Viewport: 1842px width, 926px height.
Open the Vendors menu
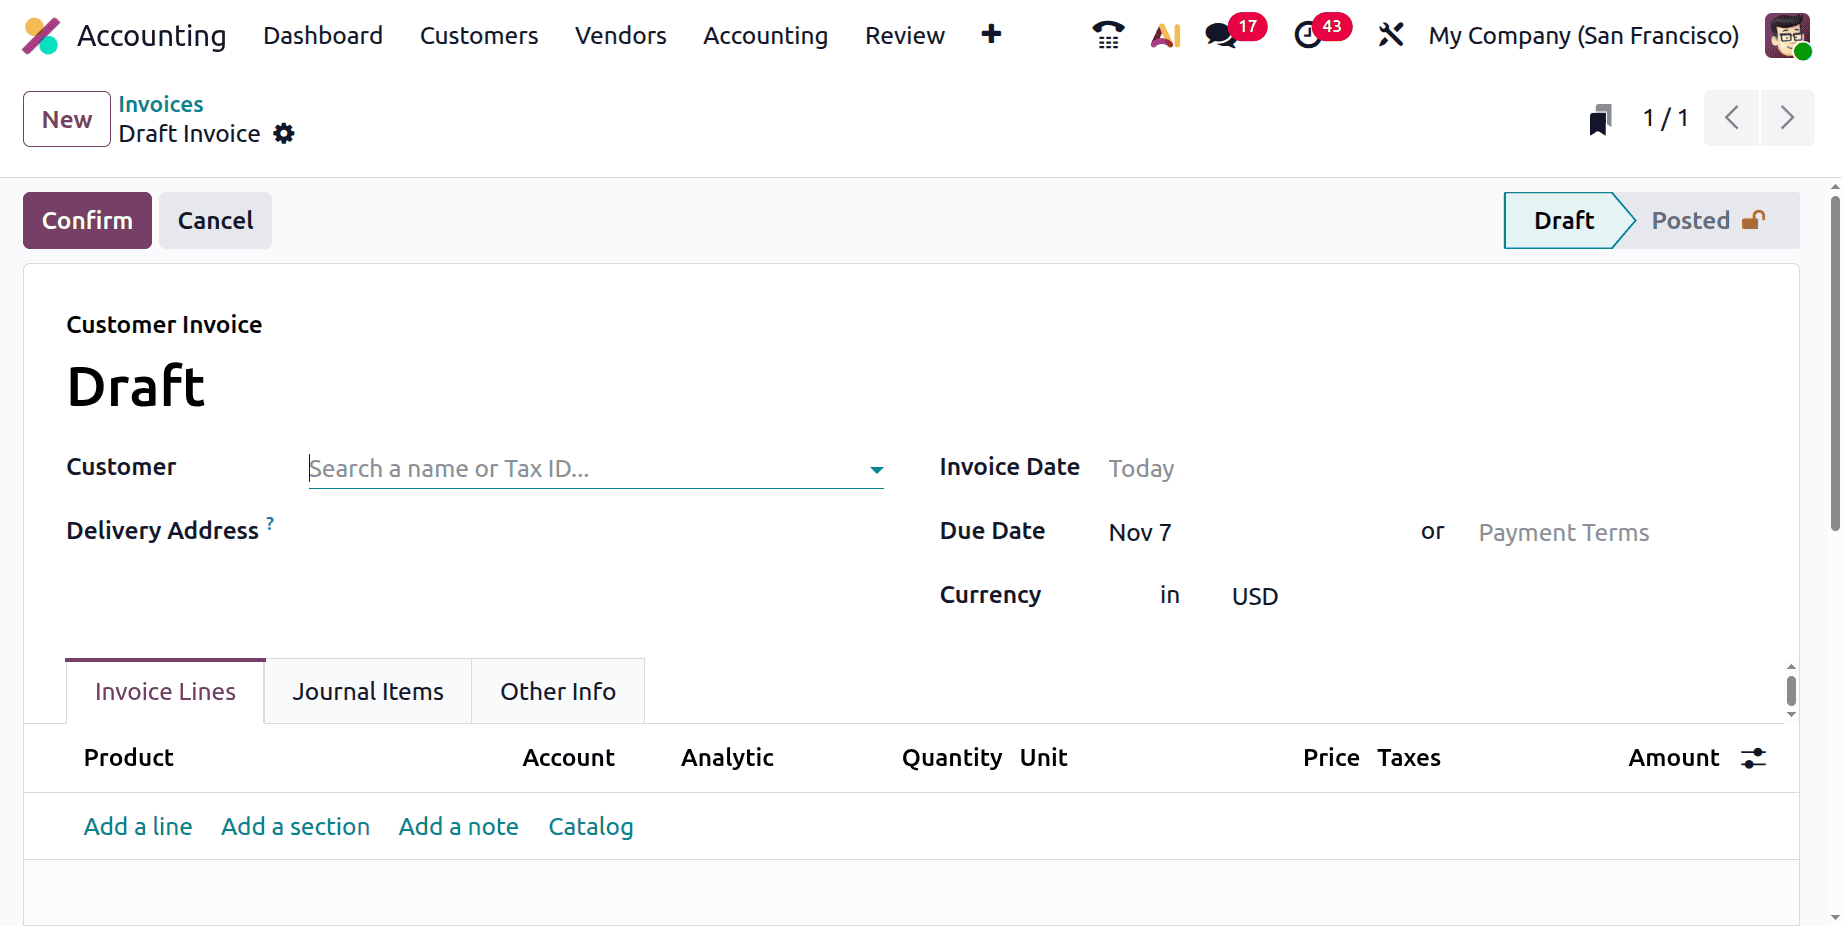620,35
